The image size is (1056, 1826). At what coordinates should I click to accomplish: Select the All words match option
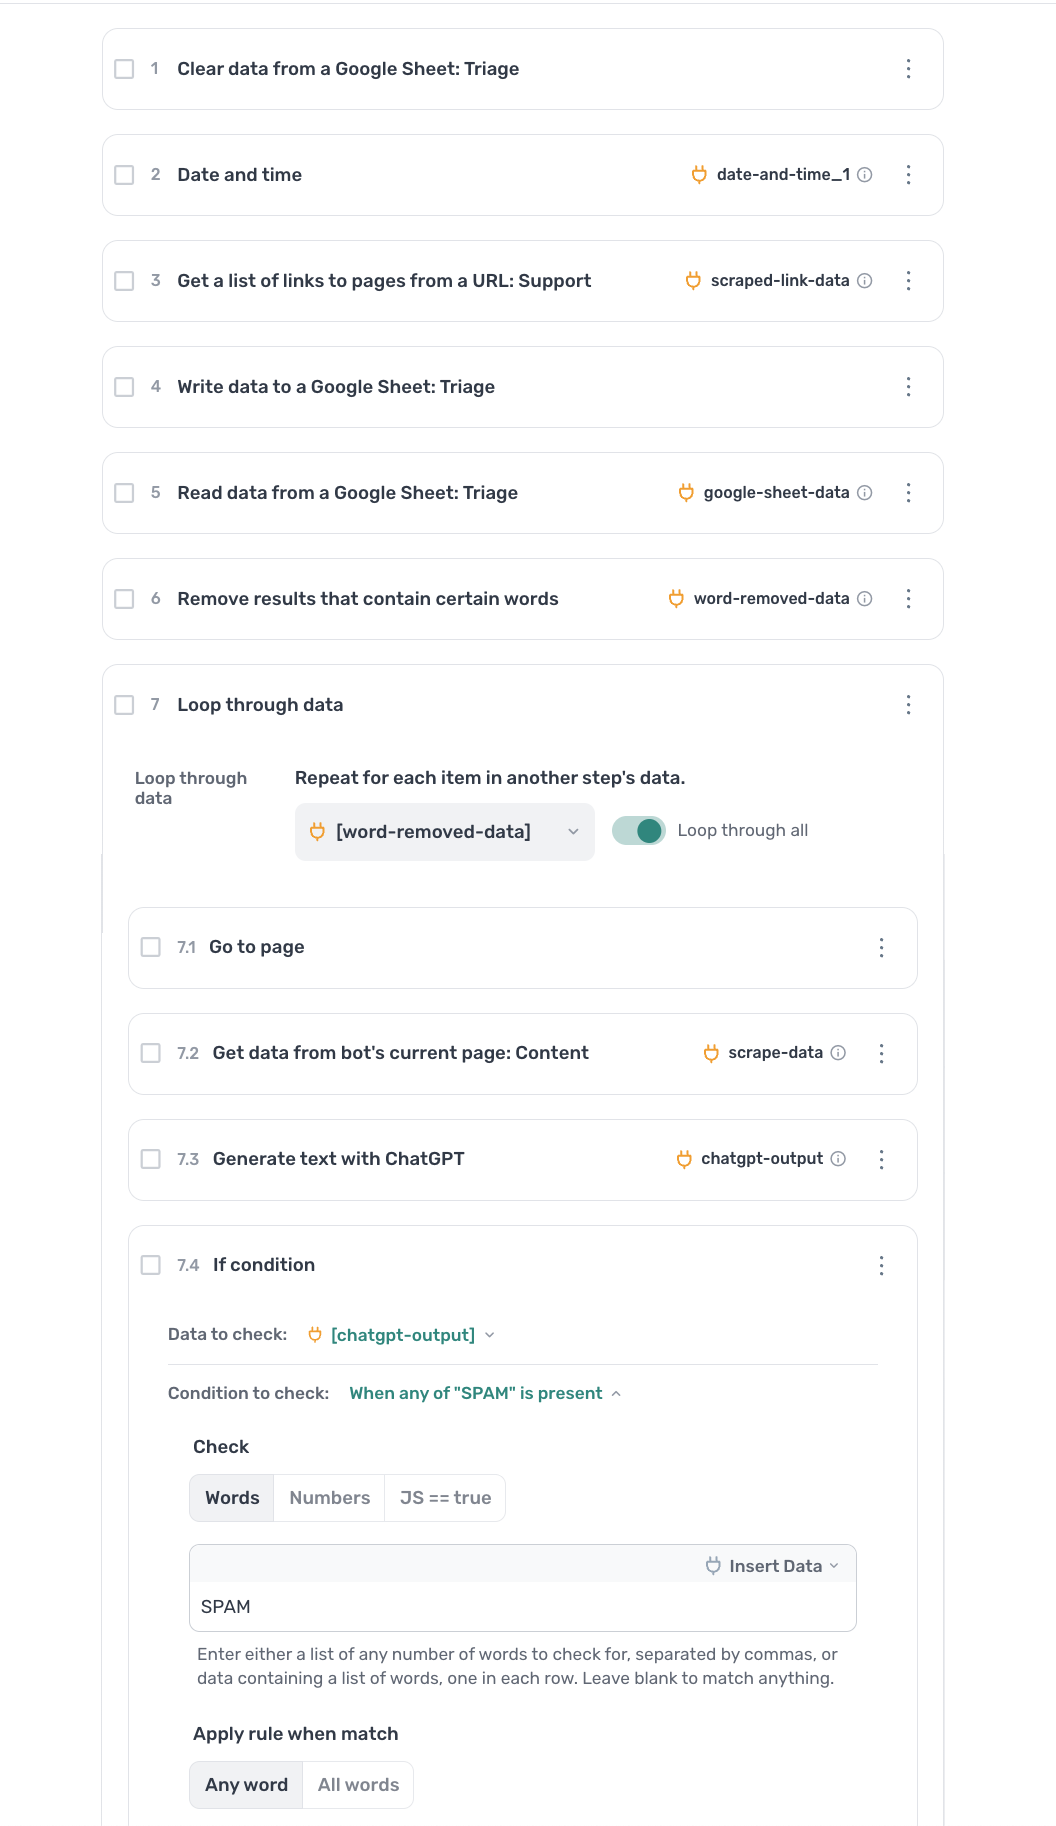(358, 1784)
